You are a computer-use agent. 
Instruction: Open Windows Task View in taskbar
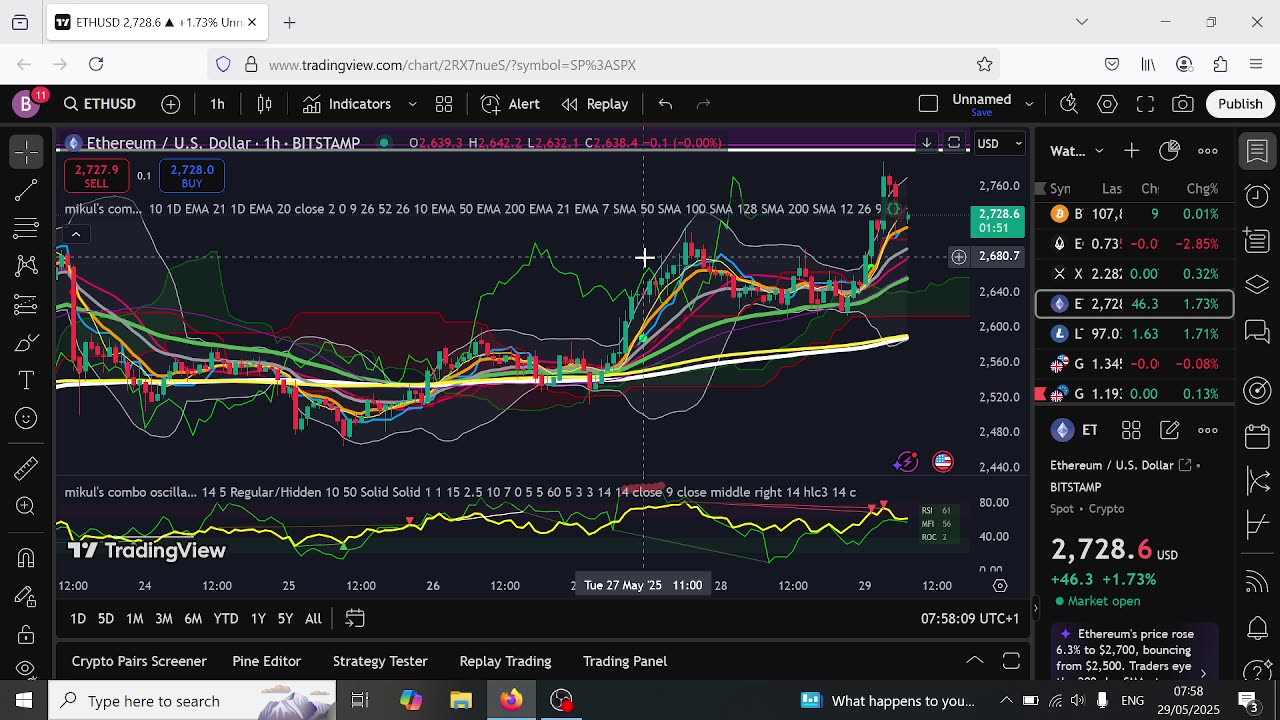tap(360, 701)
